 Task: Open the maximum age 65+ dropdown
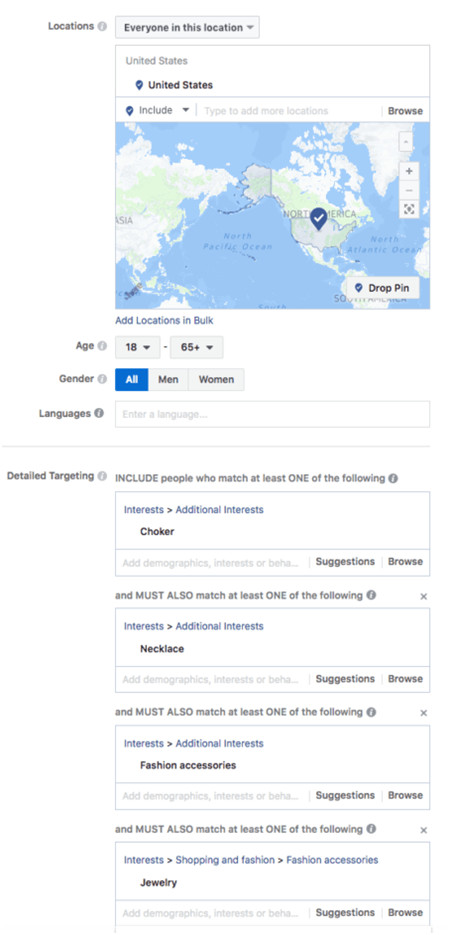tap(197, 347)
